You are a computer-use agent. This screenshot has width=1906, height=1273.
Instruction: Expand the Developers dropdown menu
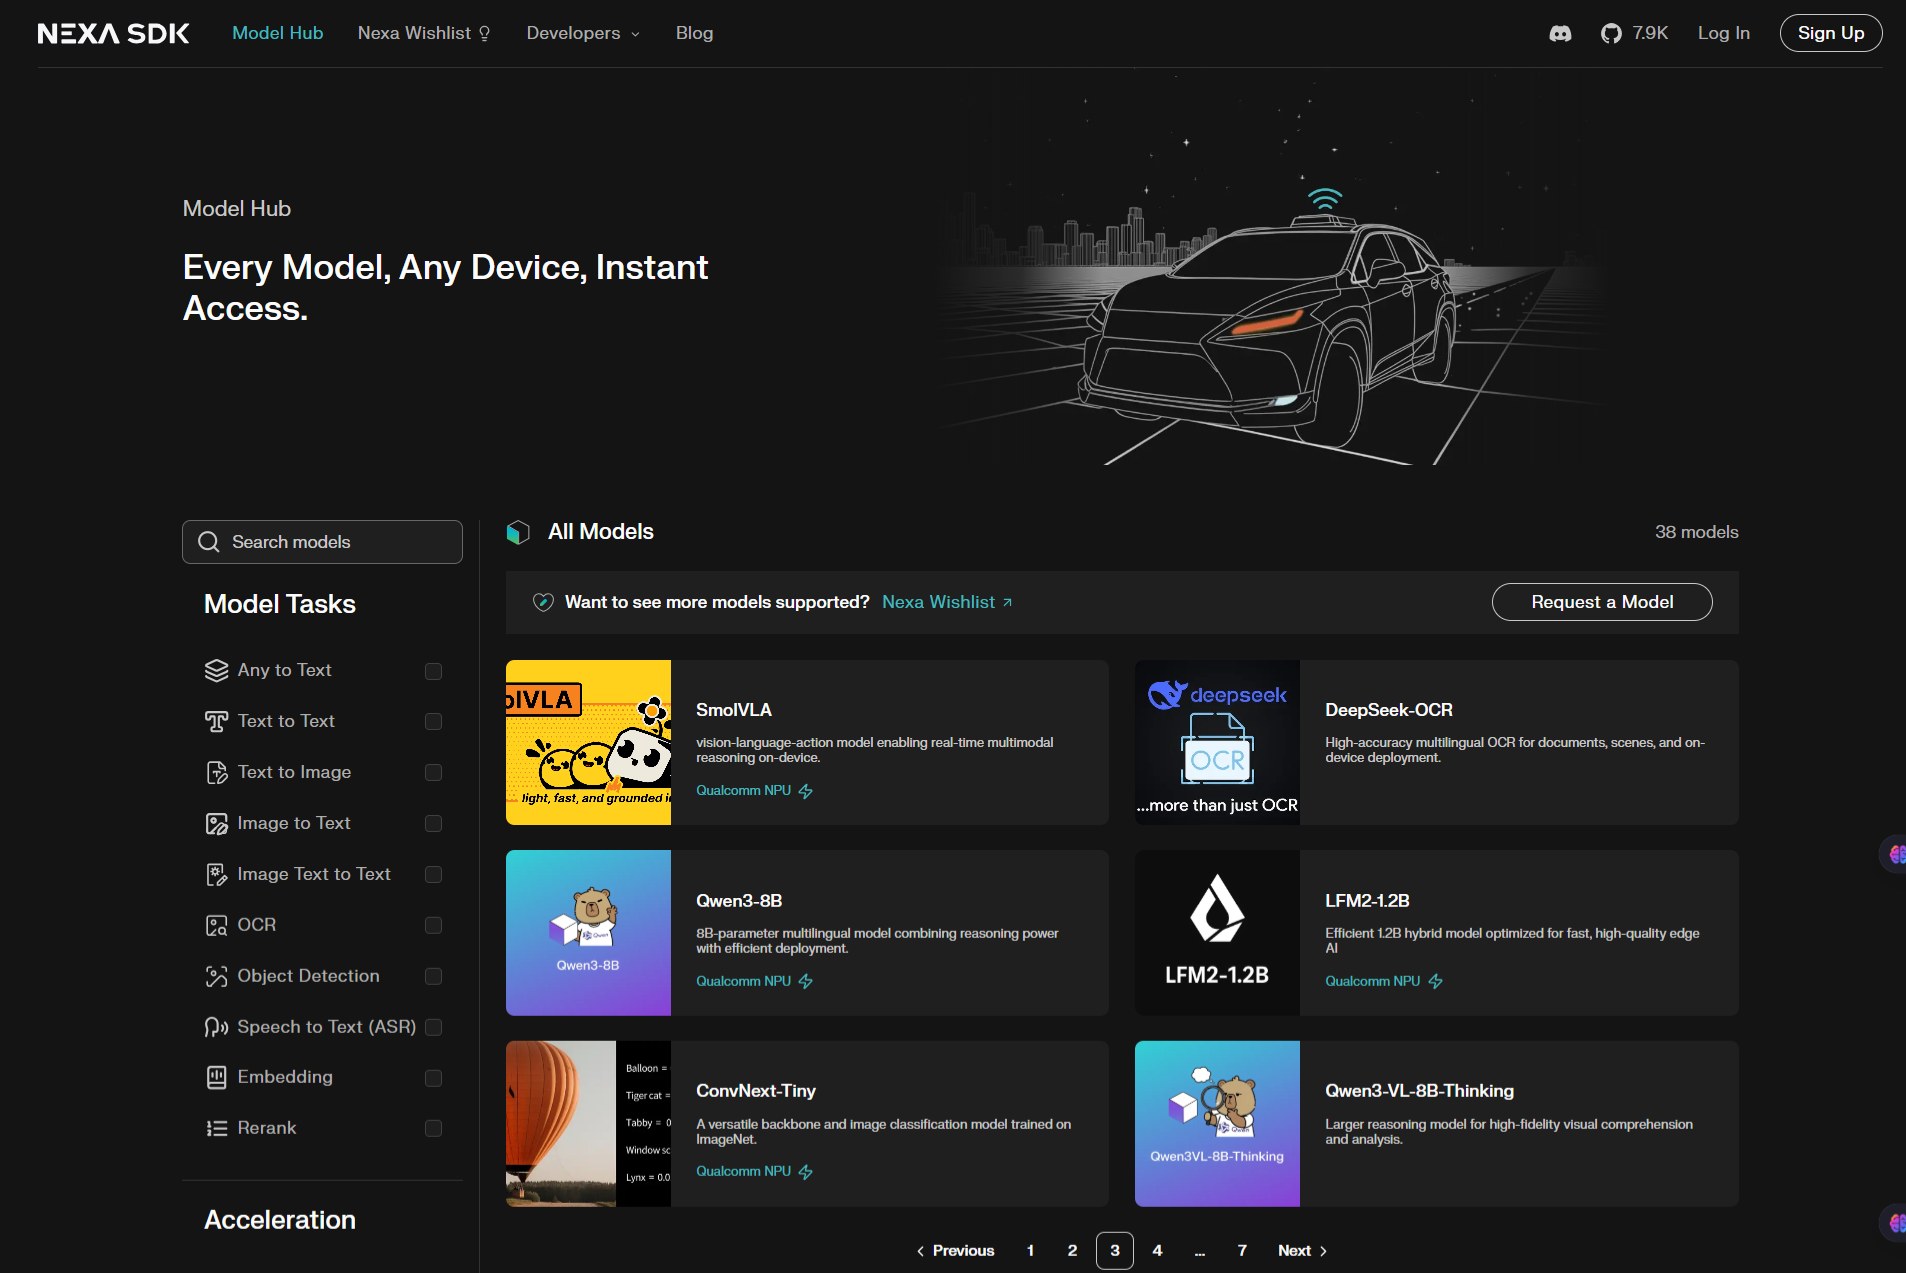click(582, 33)
